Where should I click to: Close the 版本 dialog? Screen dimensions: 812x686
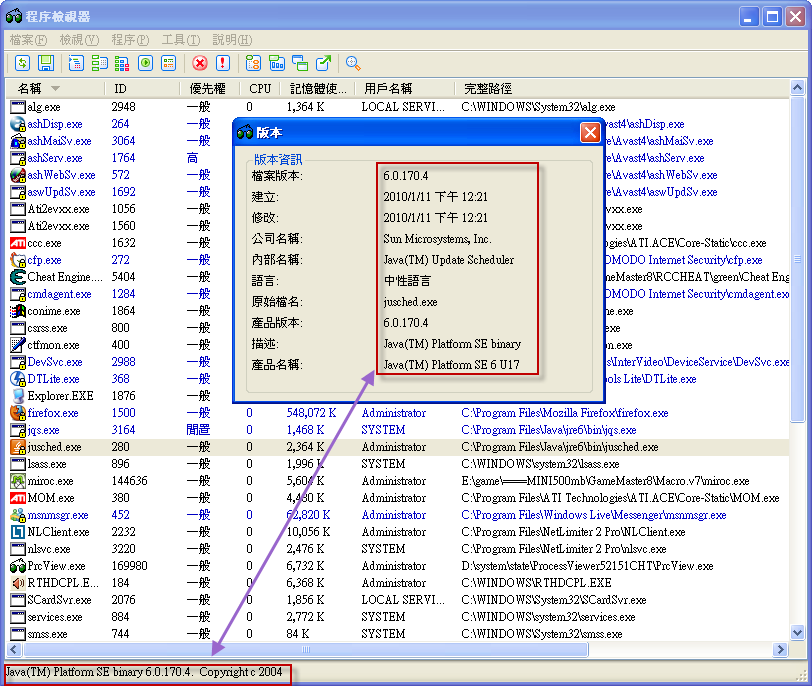[590, 133]
